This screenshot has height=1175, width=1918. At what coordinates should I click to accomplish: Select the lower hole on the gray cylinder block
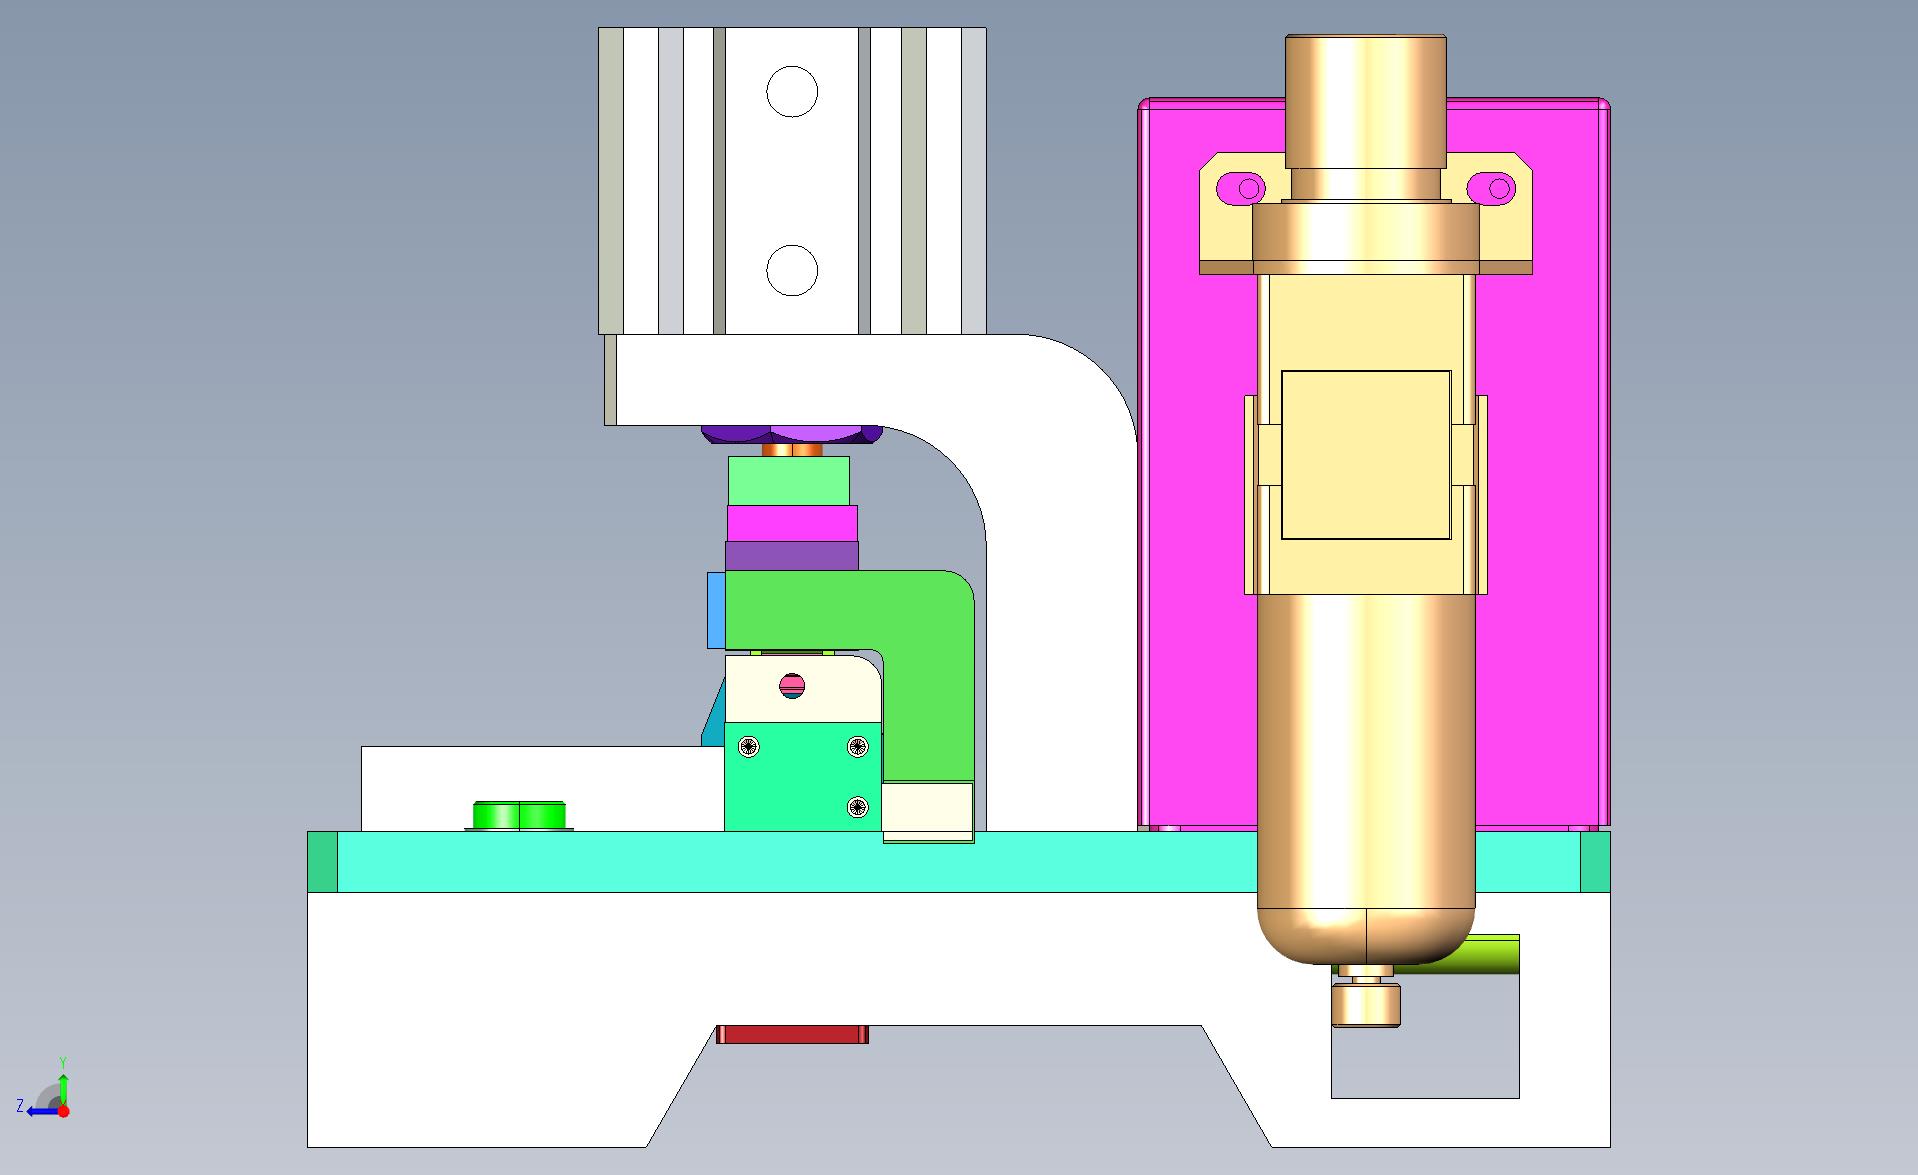[x=791, y=270]
